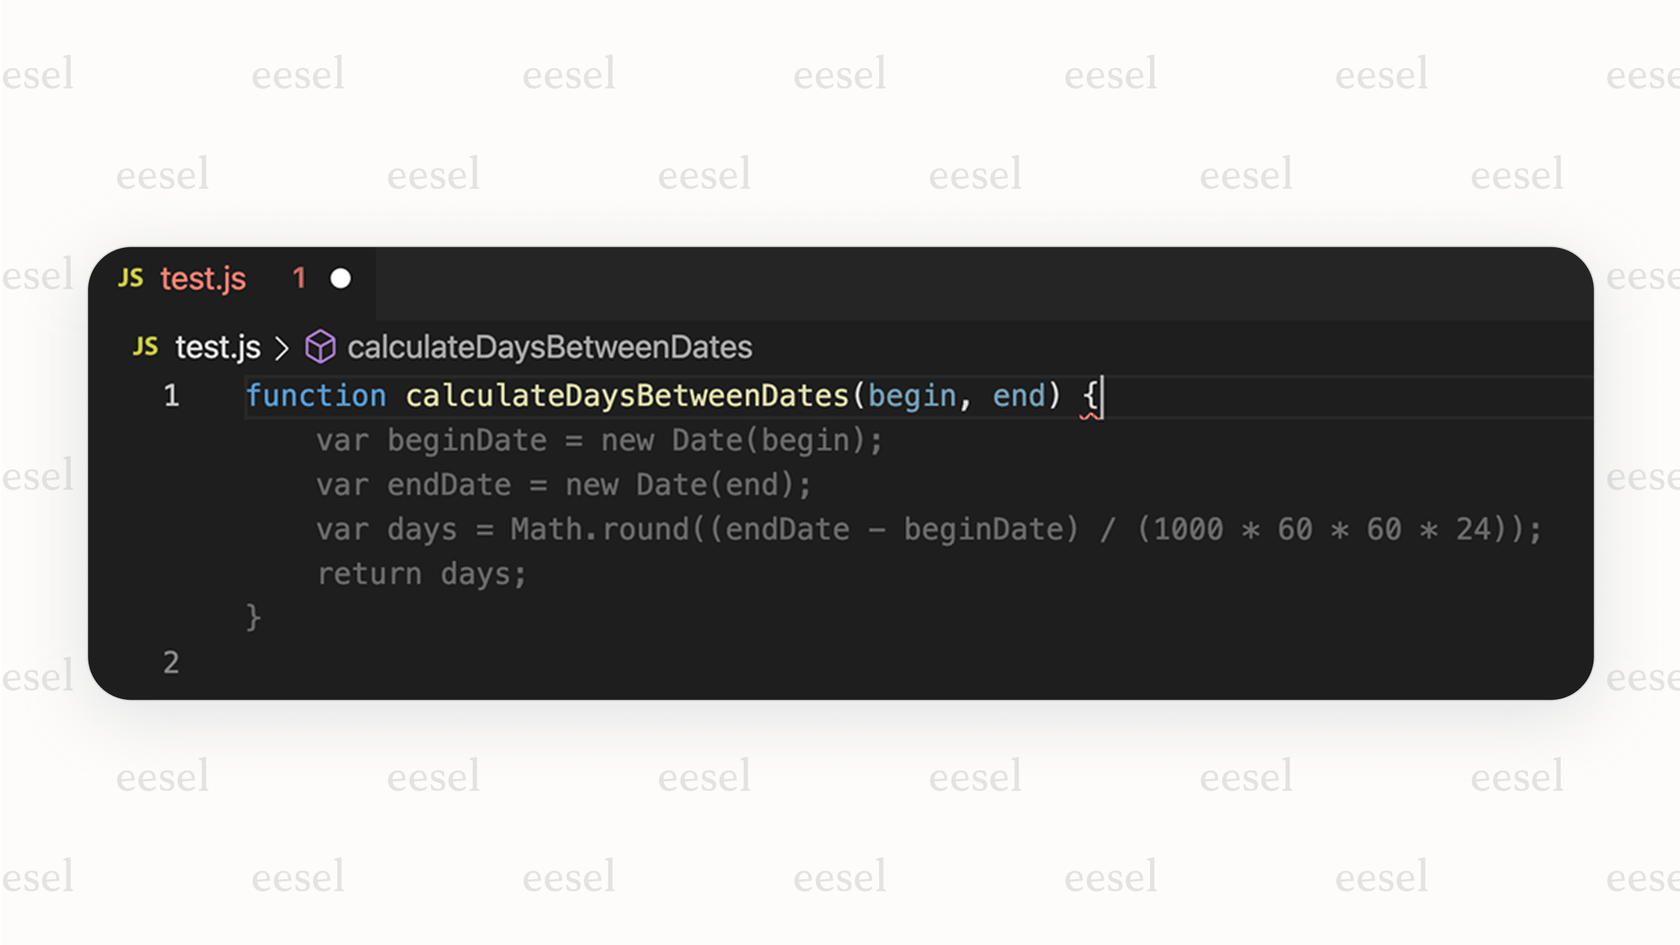Select line number 2 in the gutter
Image resolution: width=1680 pixels, height=945 pixels.
click(x=171, y=662)
